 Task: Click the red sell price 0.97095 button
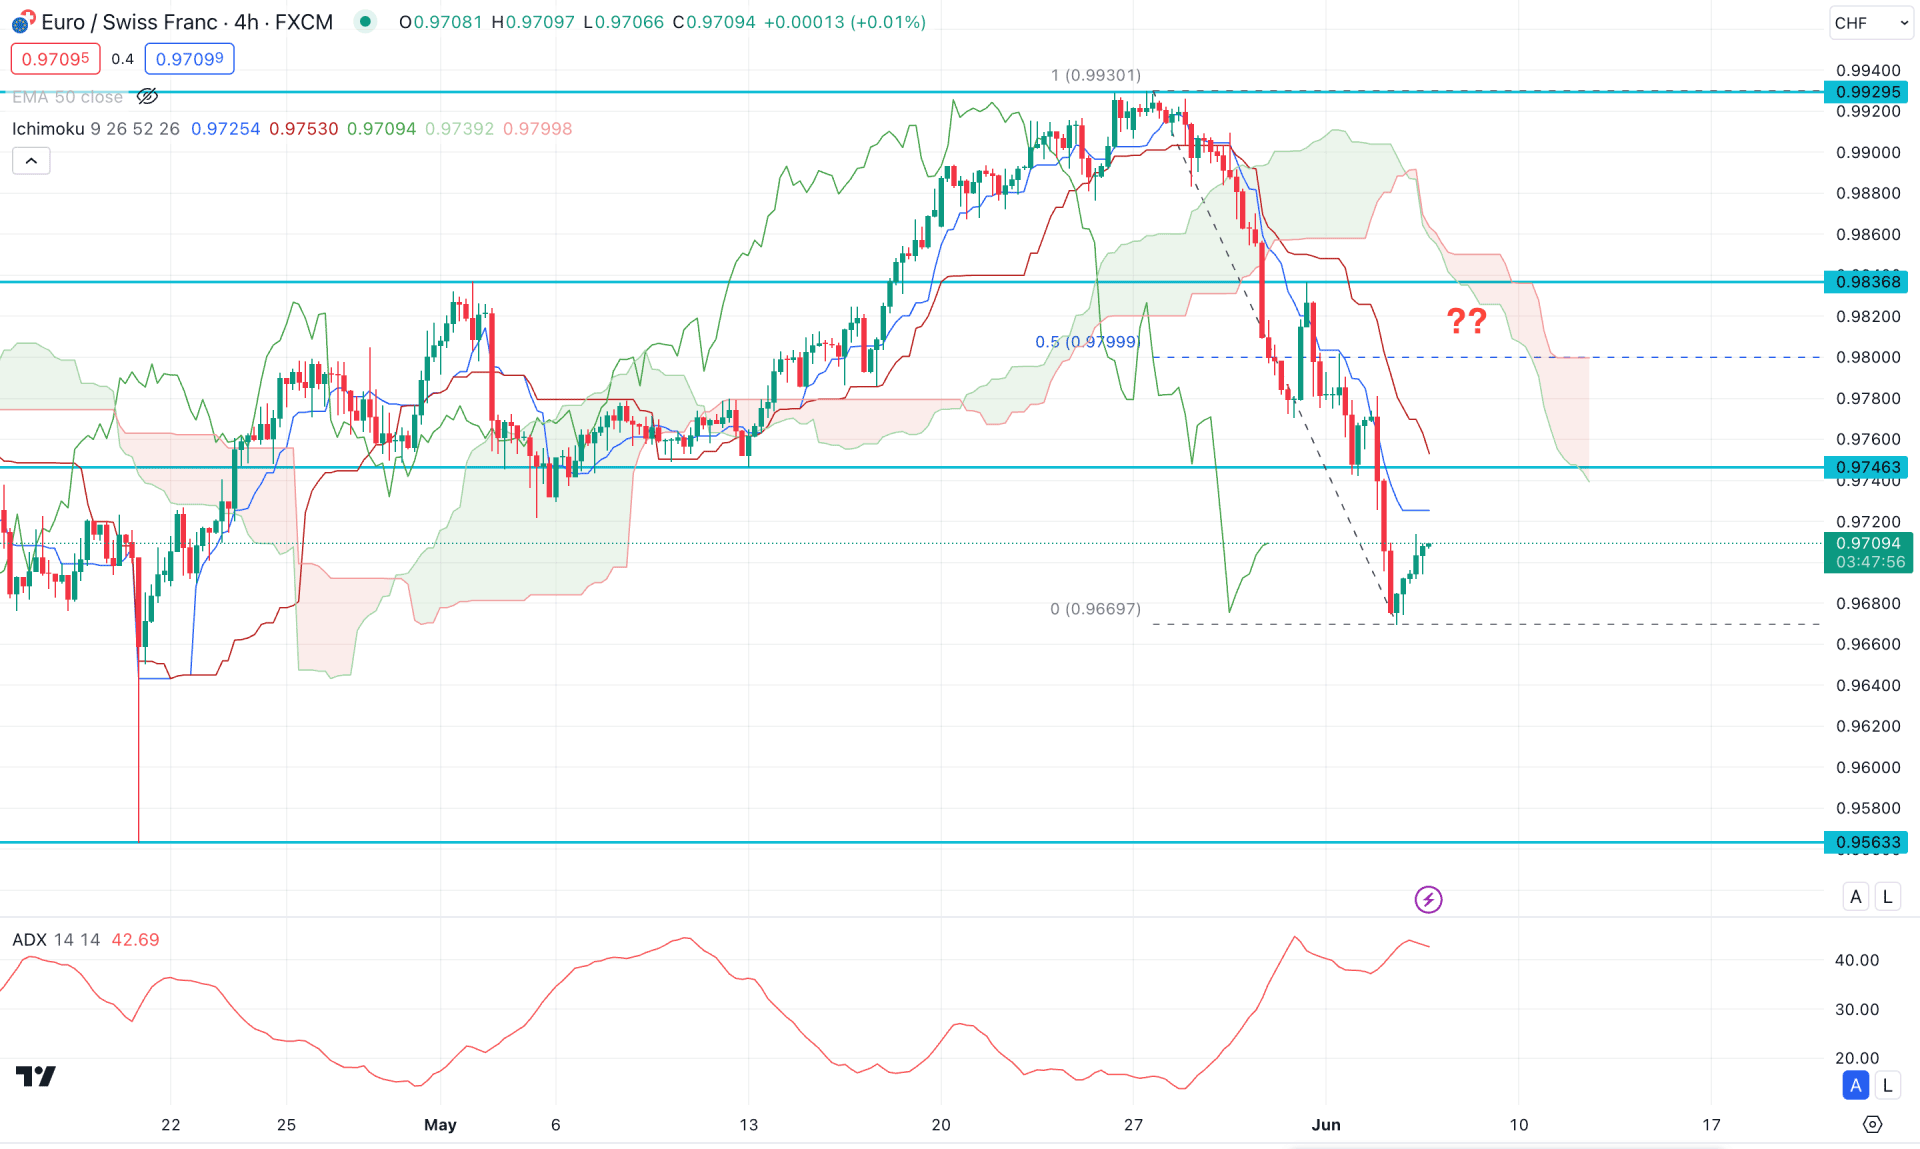(56, 59)
